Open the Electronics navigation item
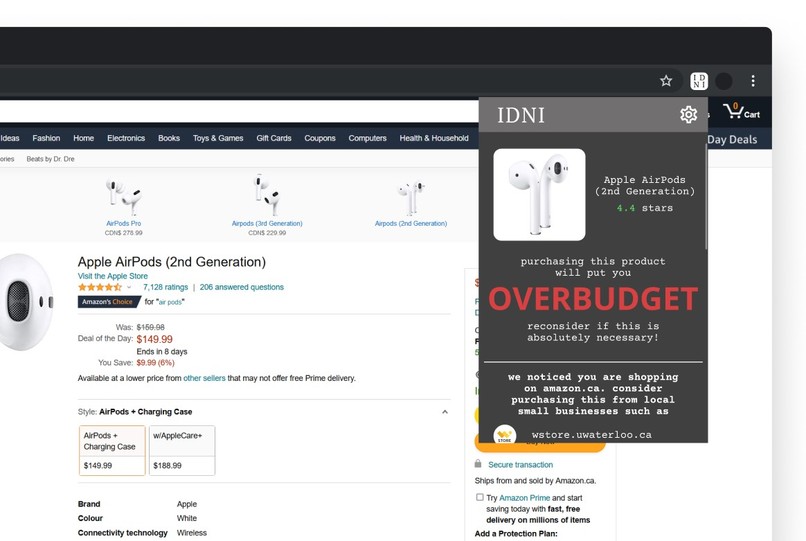The width and height of the screenshot is (806, 541). click(126, 138)
